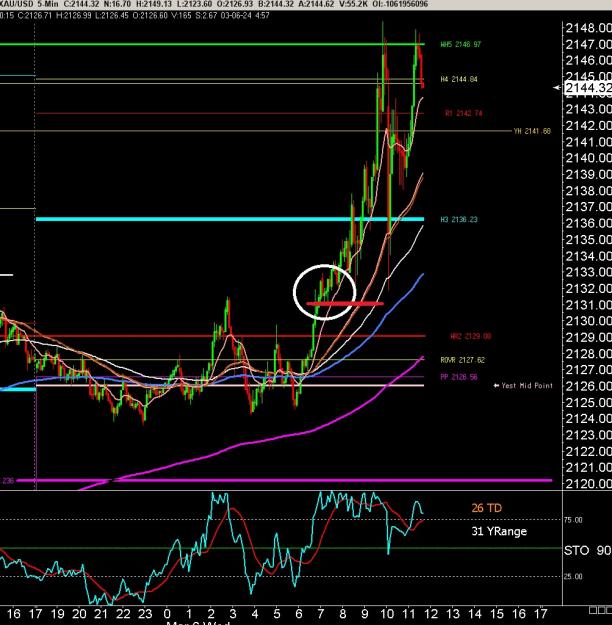This screenshot has height=625, width=612.
Task: Click the 75.00 stochastic level value
Action: pyautogui.click(x=573, y=520)
